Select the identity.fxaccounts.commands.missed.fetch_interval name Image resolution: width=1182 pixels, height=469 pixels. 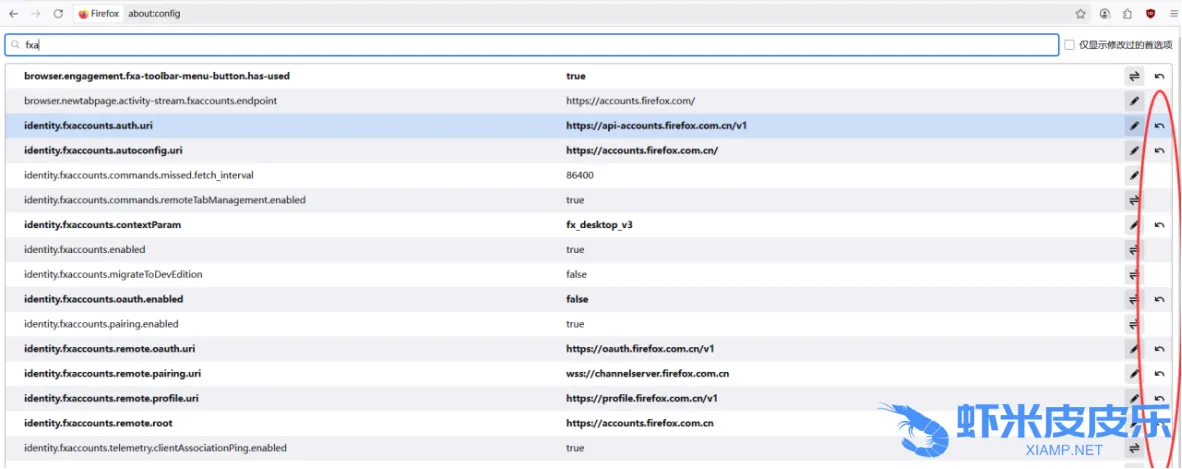pos(139,176)
